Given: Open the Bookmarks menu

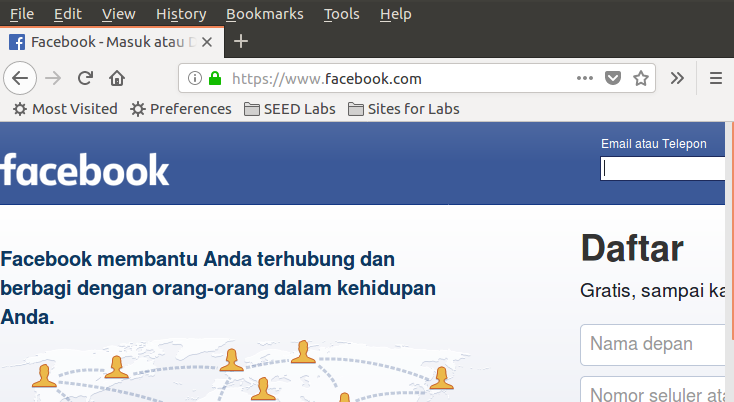Looking at the screenshot, I should pos(264,14).
